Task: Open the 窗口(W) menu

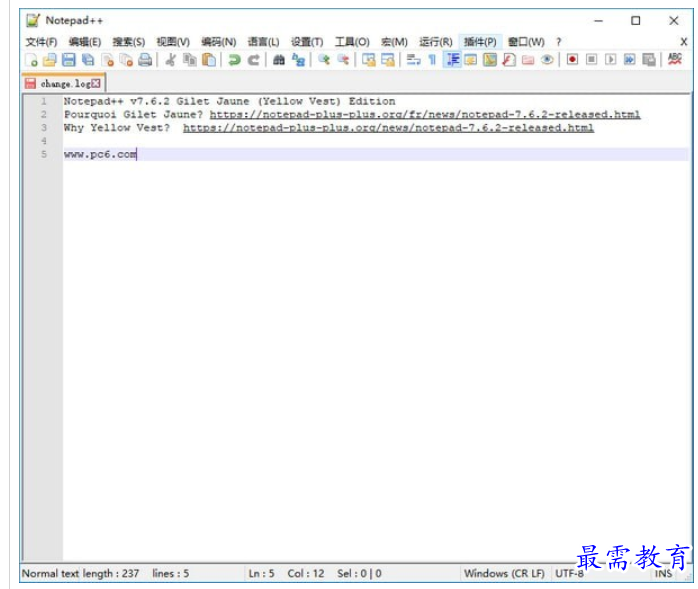Action: coord(526,42)
